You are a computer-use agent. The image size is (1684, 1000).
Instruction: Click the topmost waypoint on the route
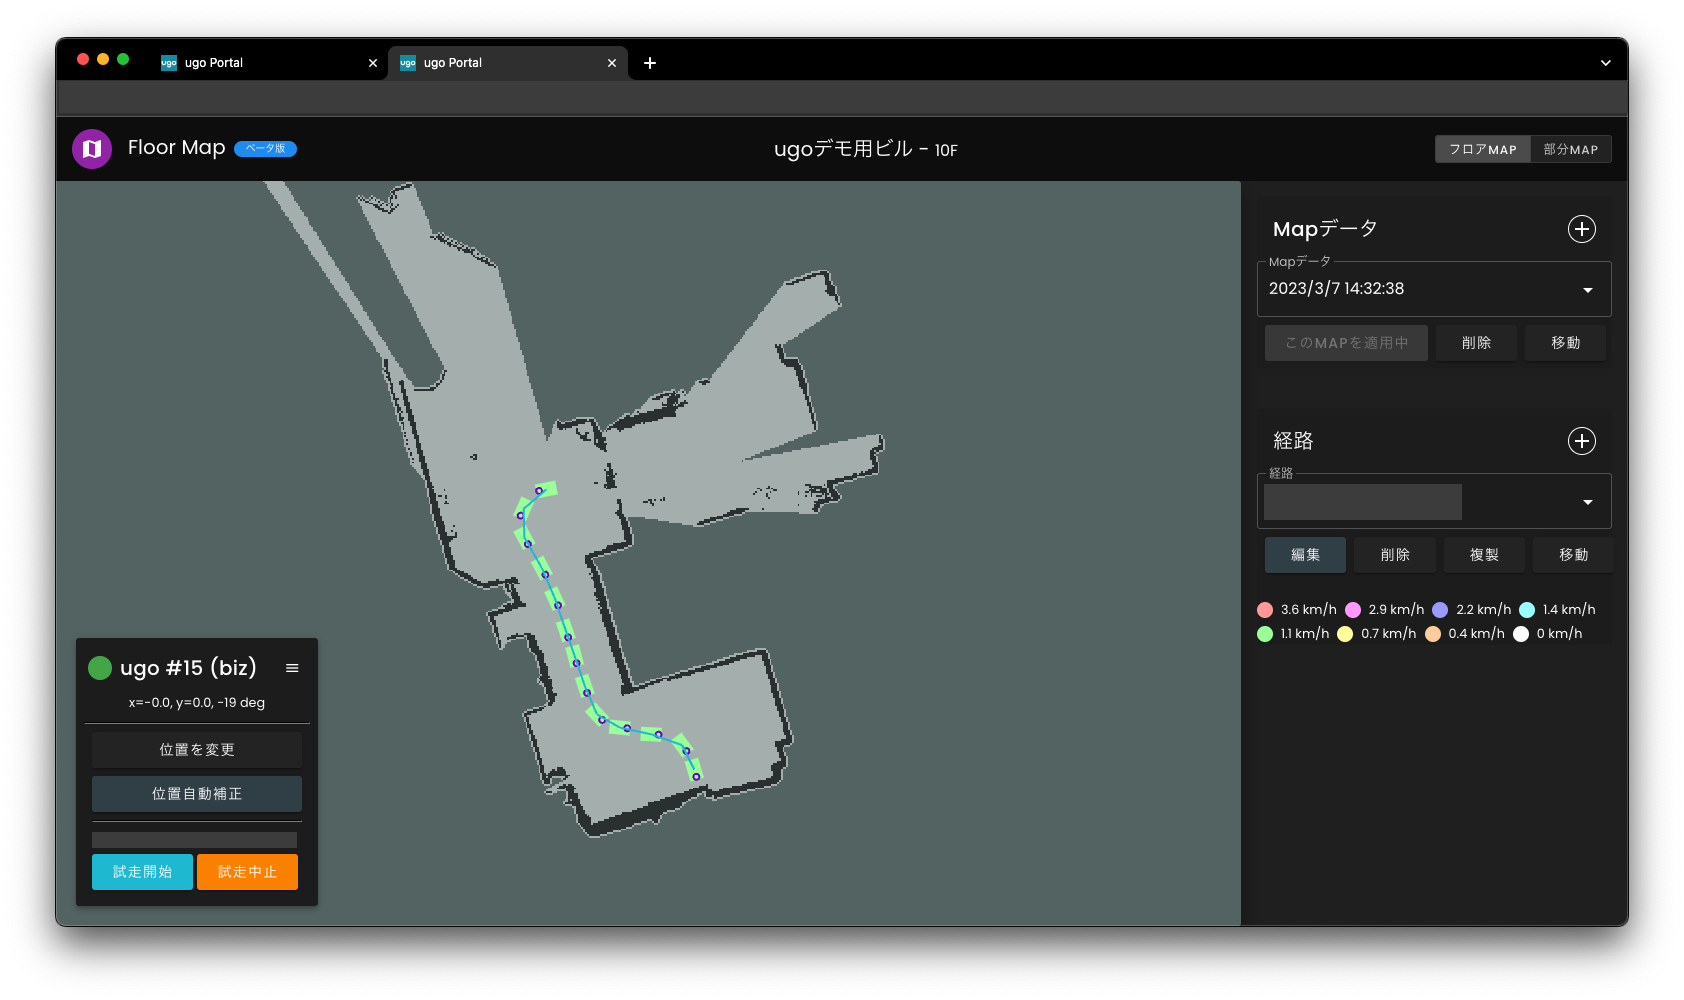539,490
